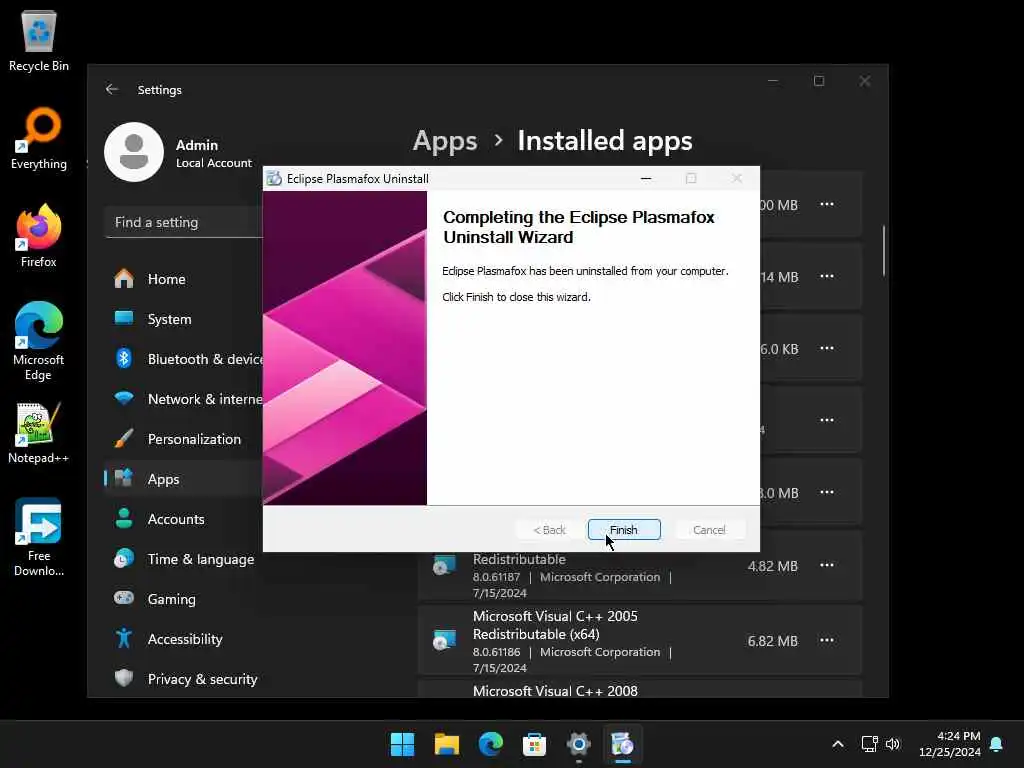This screenshot has width=1024, height=768.
Task: Open the Windows Start menu
Action: click(x=402, y=744)
